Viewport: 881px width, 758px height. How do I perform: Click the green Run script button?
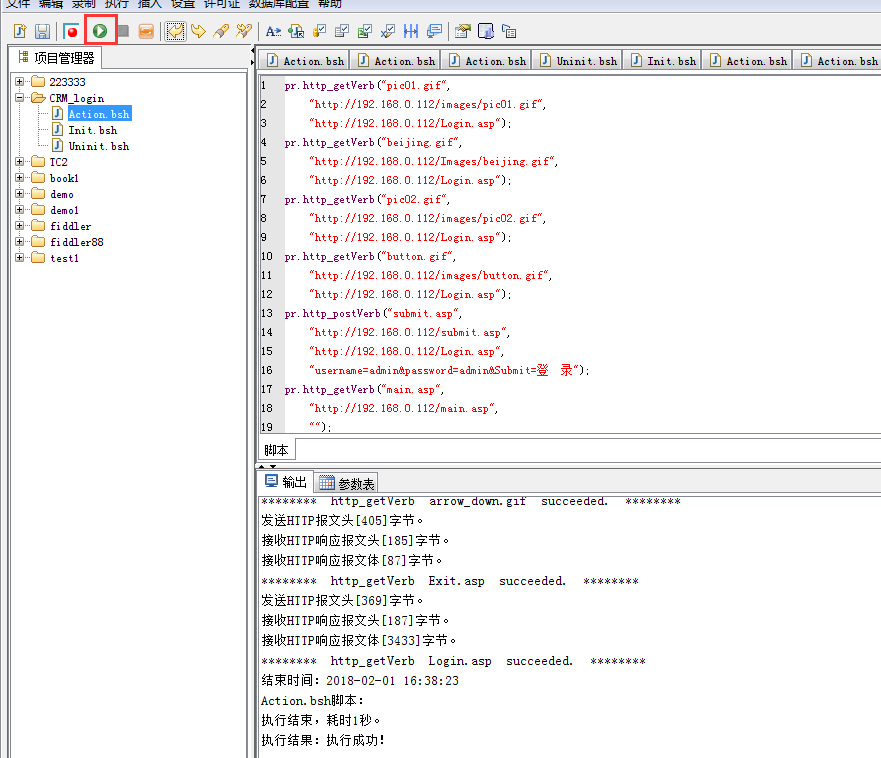click(x=100, y=31)
